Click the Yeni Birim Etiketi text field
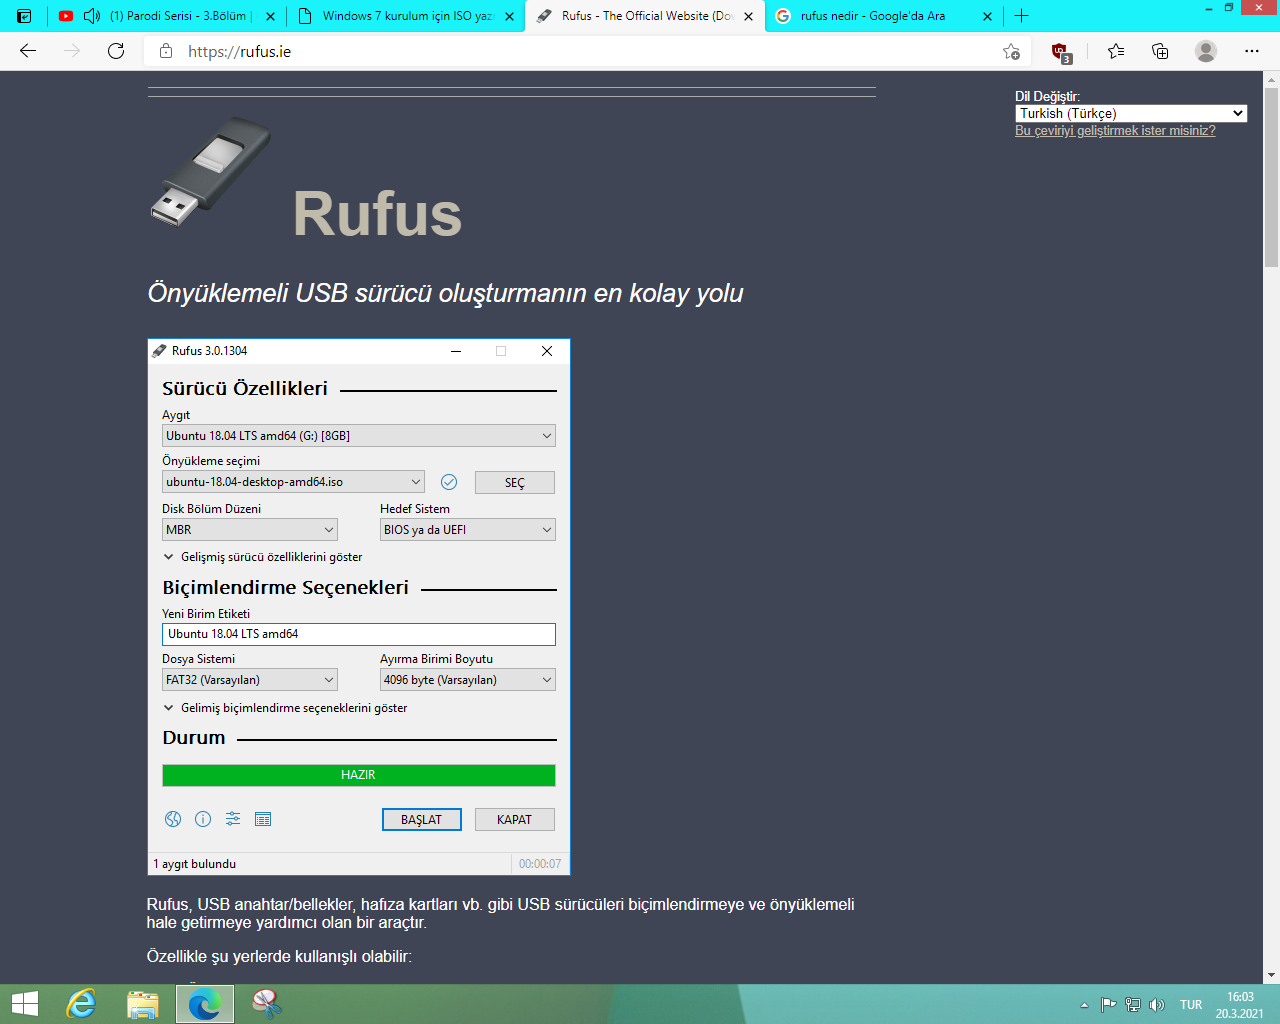The height and width of the screenshot is (1024, 1280). 359,634
